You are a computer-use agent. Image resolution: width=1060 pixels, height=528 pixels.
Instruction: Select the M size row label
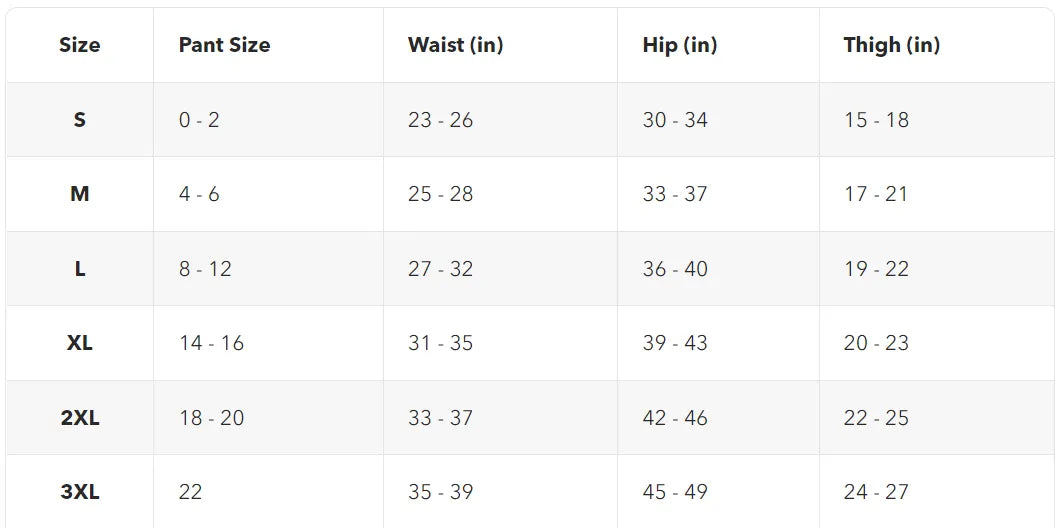click(80, 194)
